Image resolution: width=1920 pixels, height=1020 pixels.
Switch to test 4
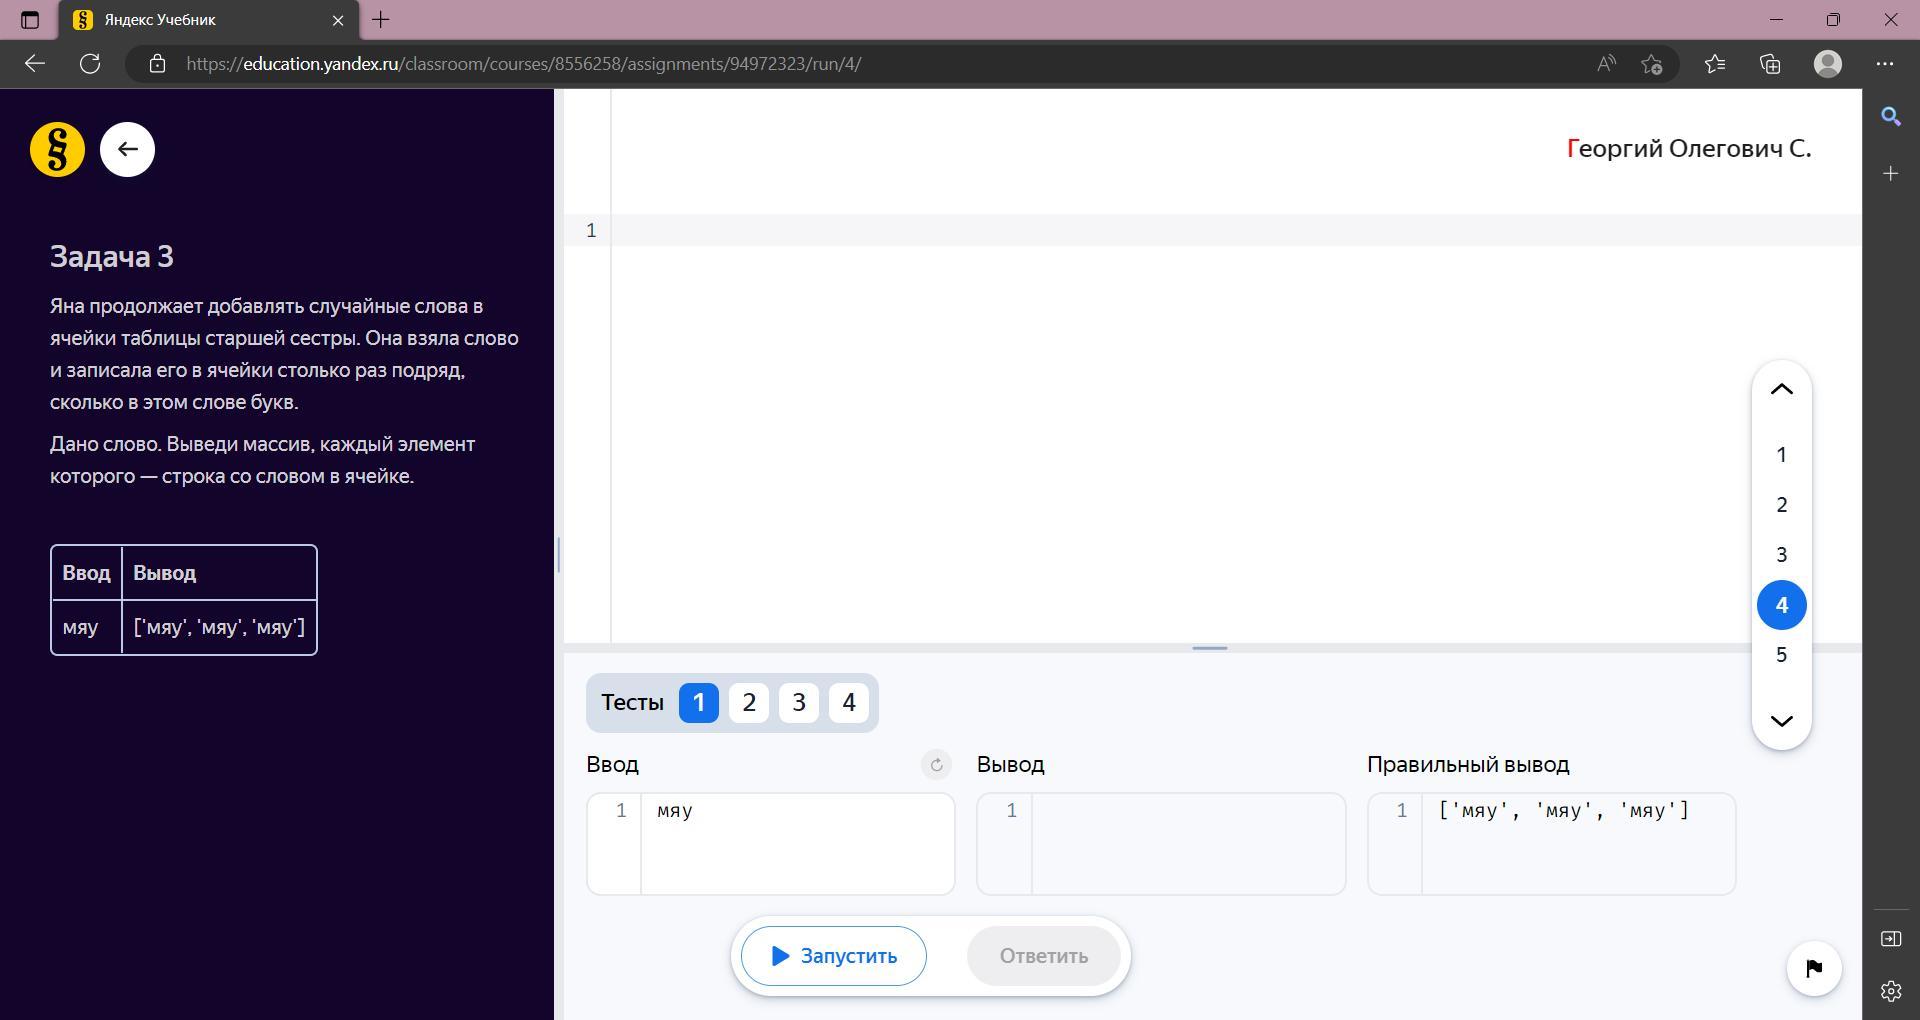tap(849, 703)
